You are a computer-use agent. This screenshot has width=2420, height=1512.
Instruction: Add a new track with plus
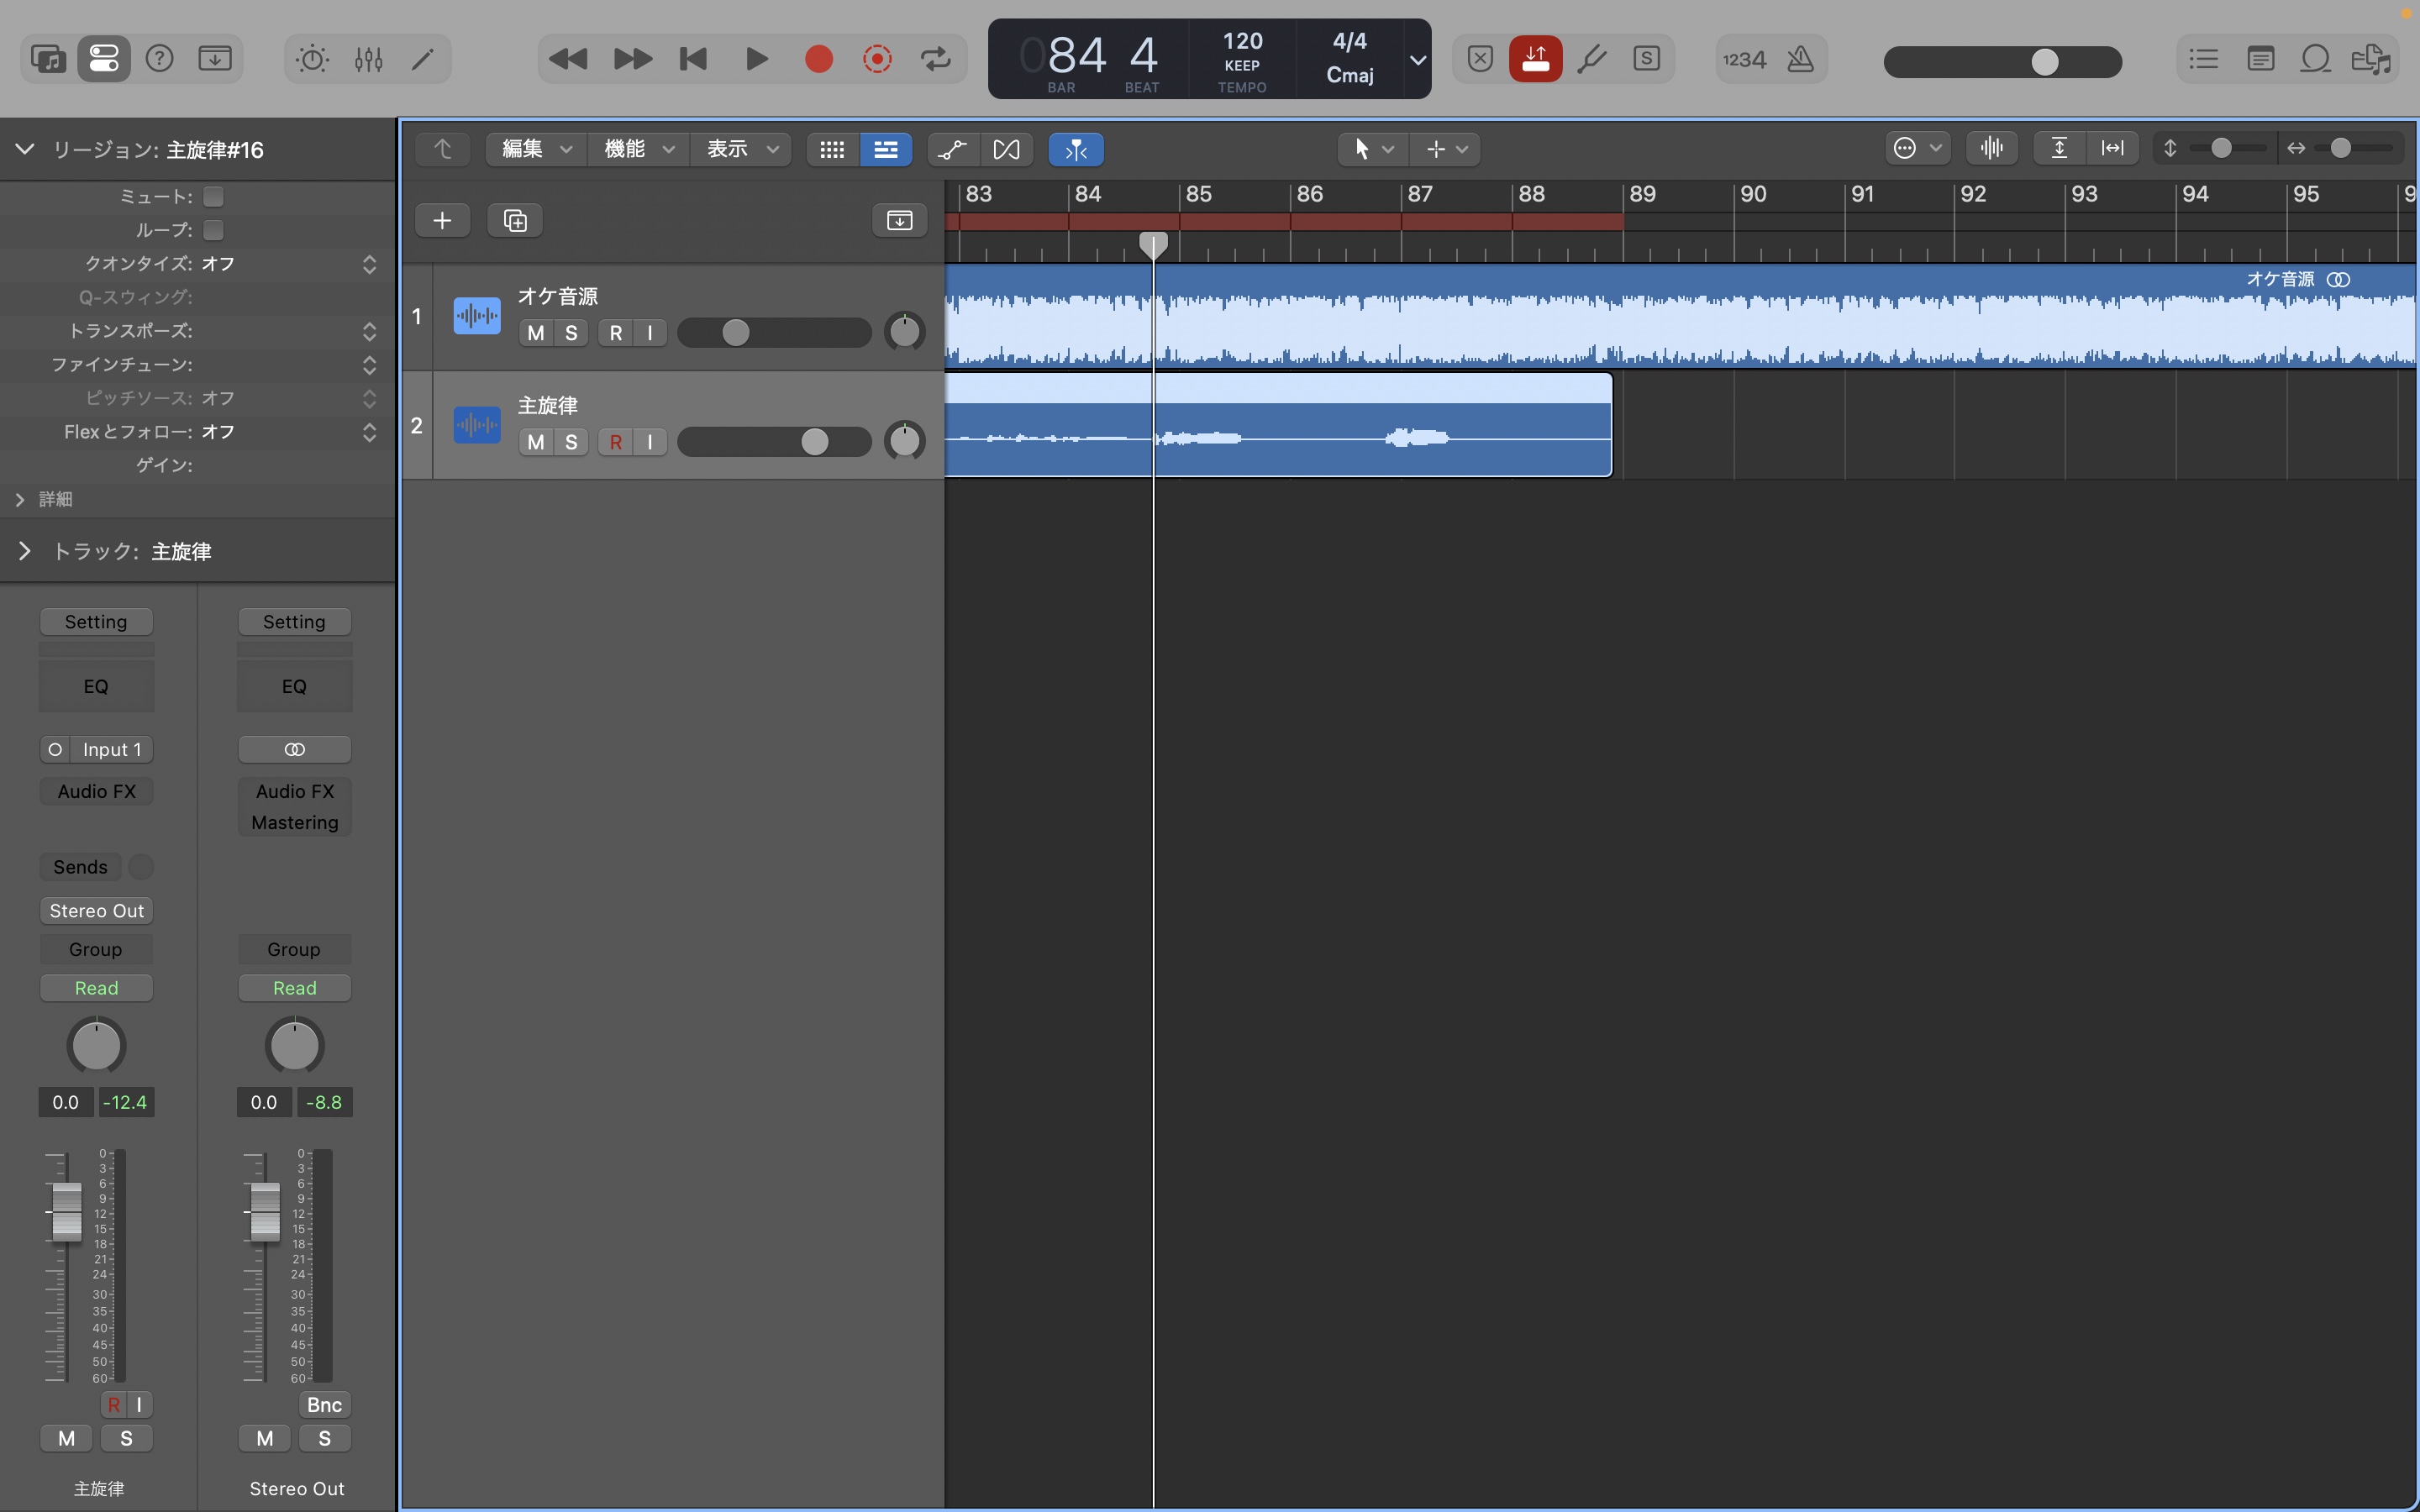pos(442,220)
